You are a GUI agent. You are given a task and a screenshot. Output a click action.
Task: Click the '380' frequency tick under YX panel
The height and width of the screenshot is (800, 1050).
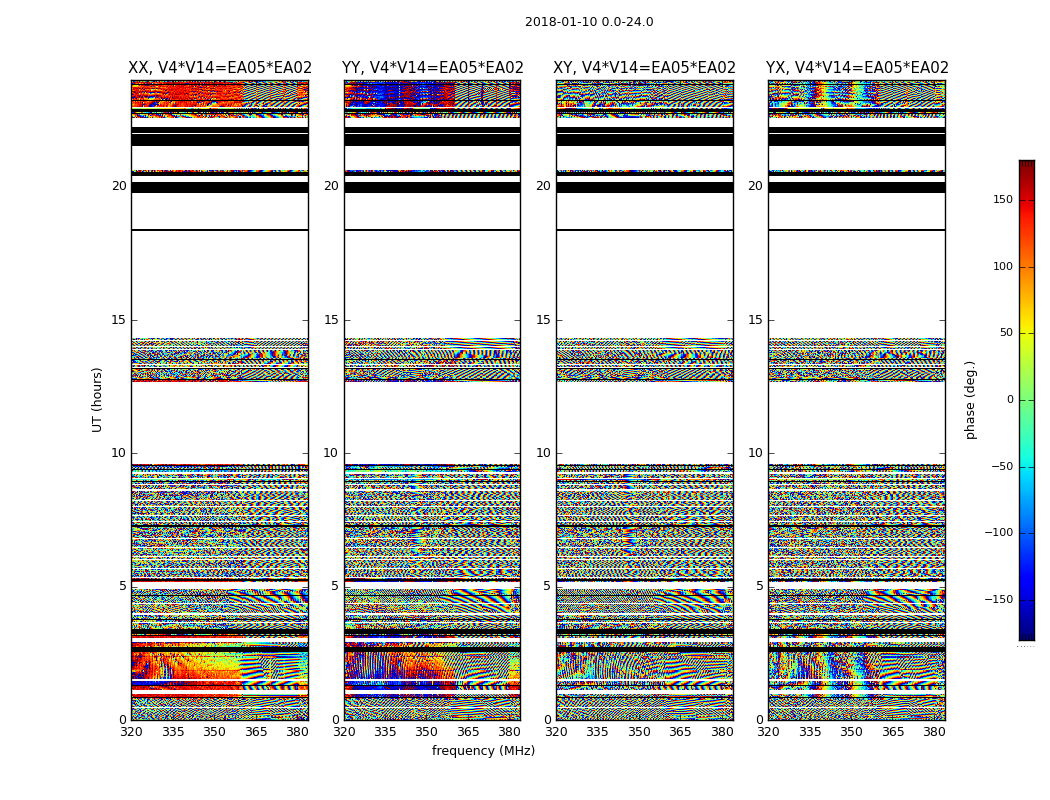(934, 732)
